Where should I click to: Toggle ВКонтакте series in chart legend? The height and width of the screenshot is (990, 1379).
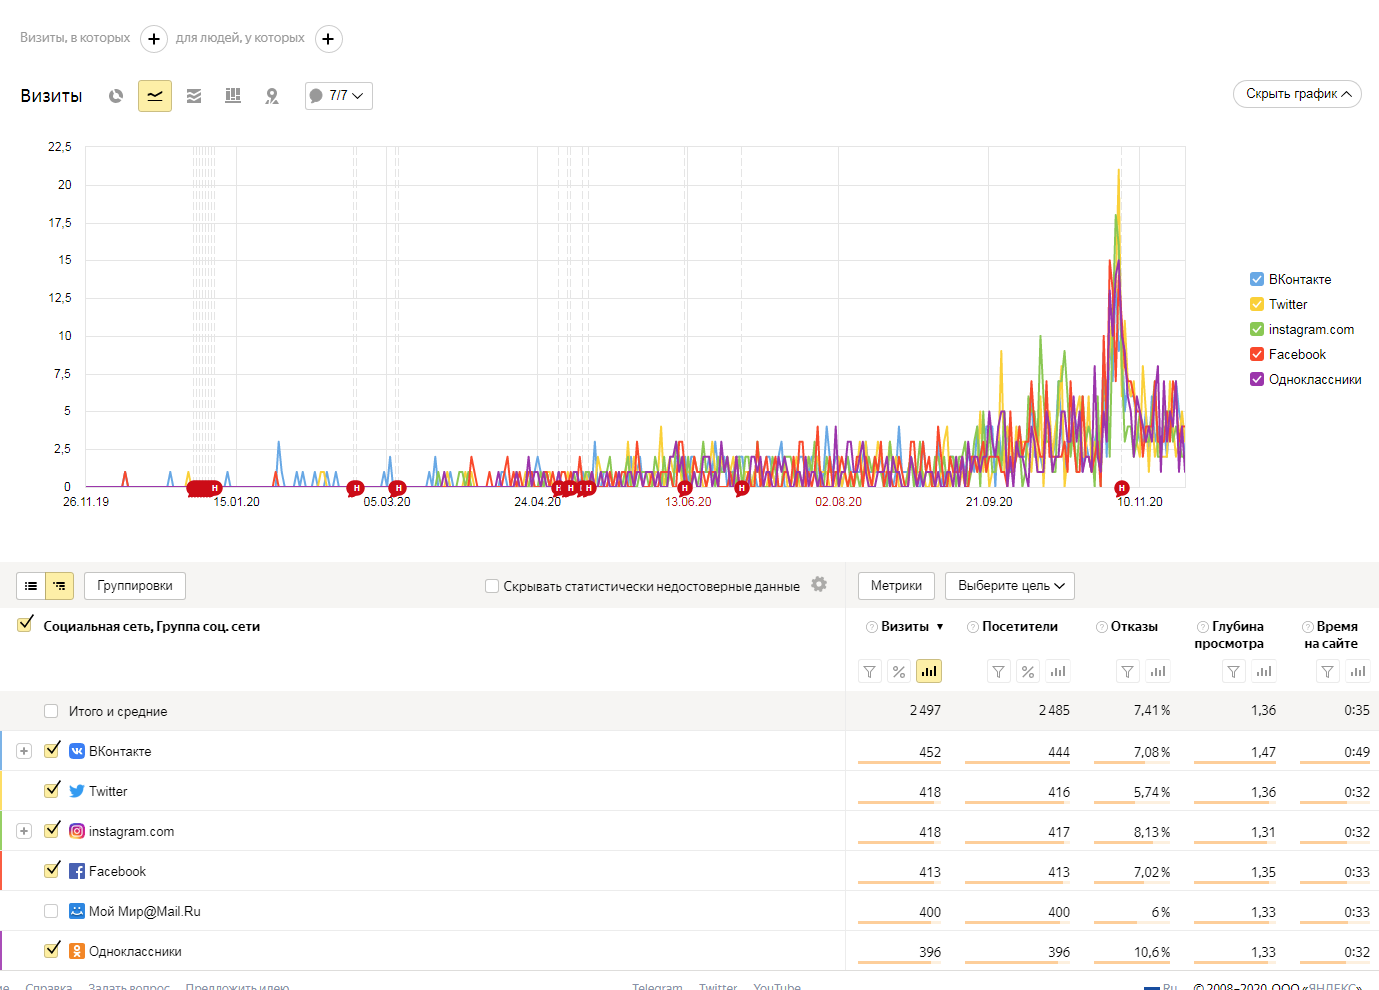[1257, 279]
